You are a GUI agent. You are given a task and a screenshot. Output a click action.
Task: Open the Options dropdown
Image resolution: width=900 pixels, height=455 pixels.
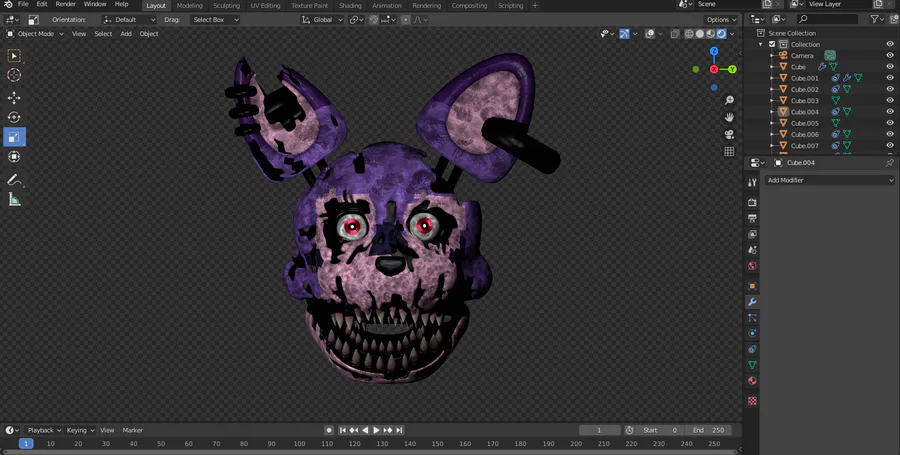(721, 20)
